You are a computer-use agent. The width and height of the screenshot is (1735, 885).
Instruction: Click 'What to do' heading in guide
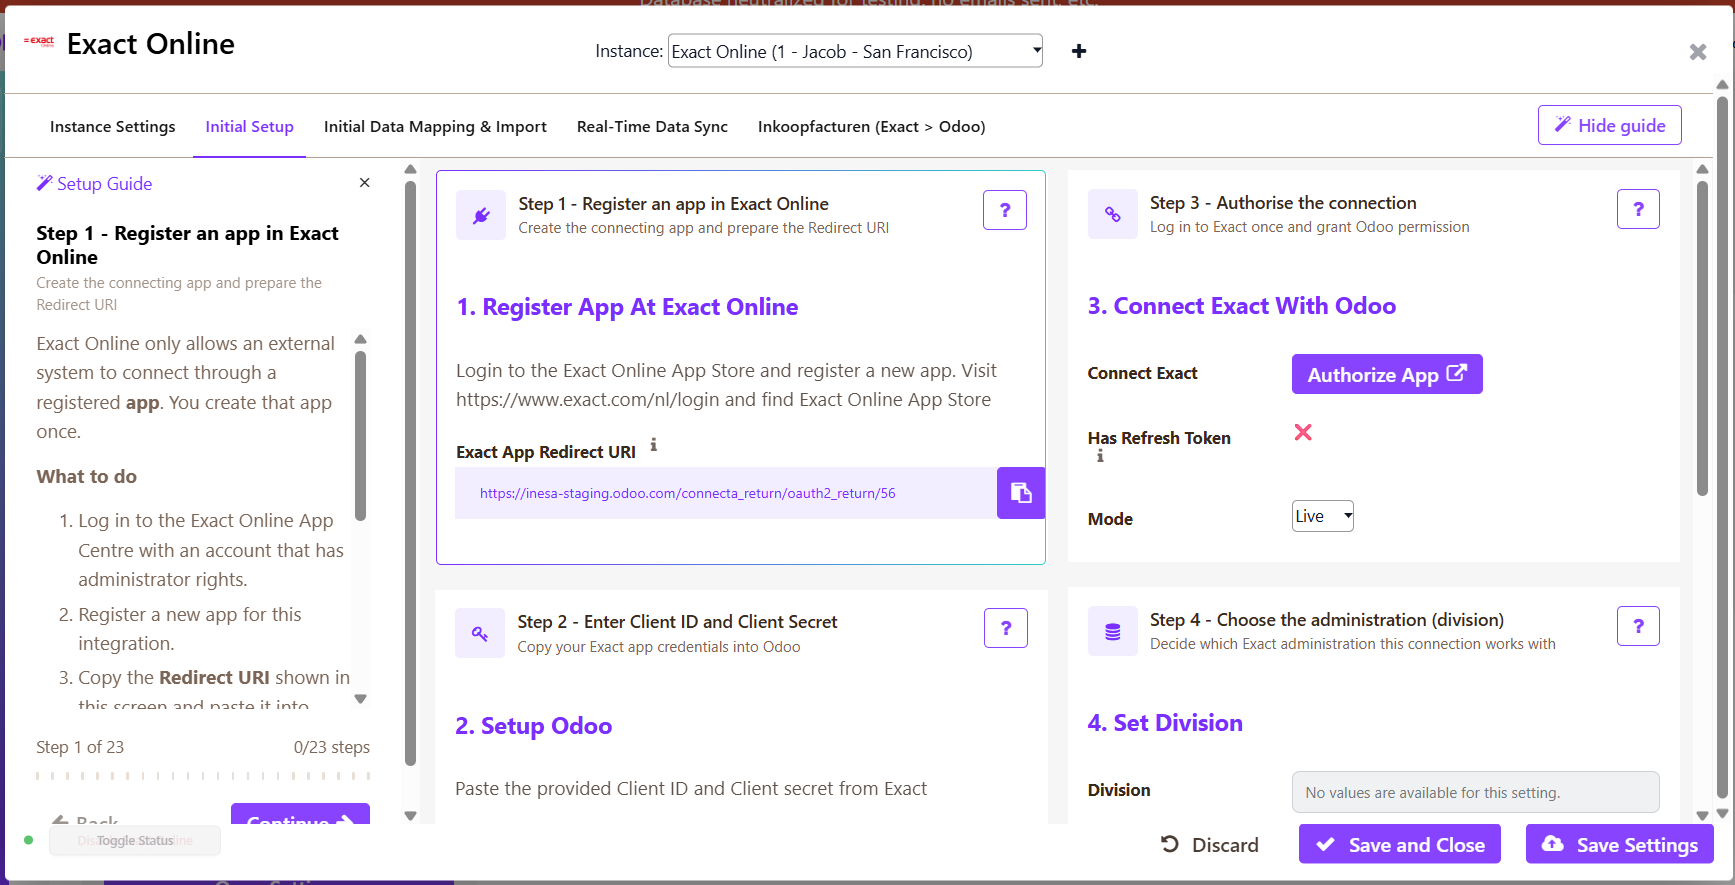coord(87,477)
